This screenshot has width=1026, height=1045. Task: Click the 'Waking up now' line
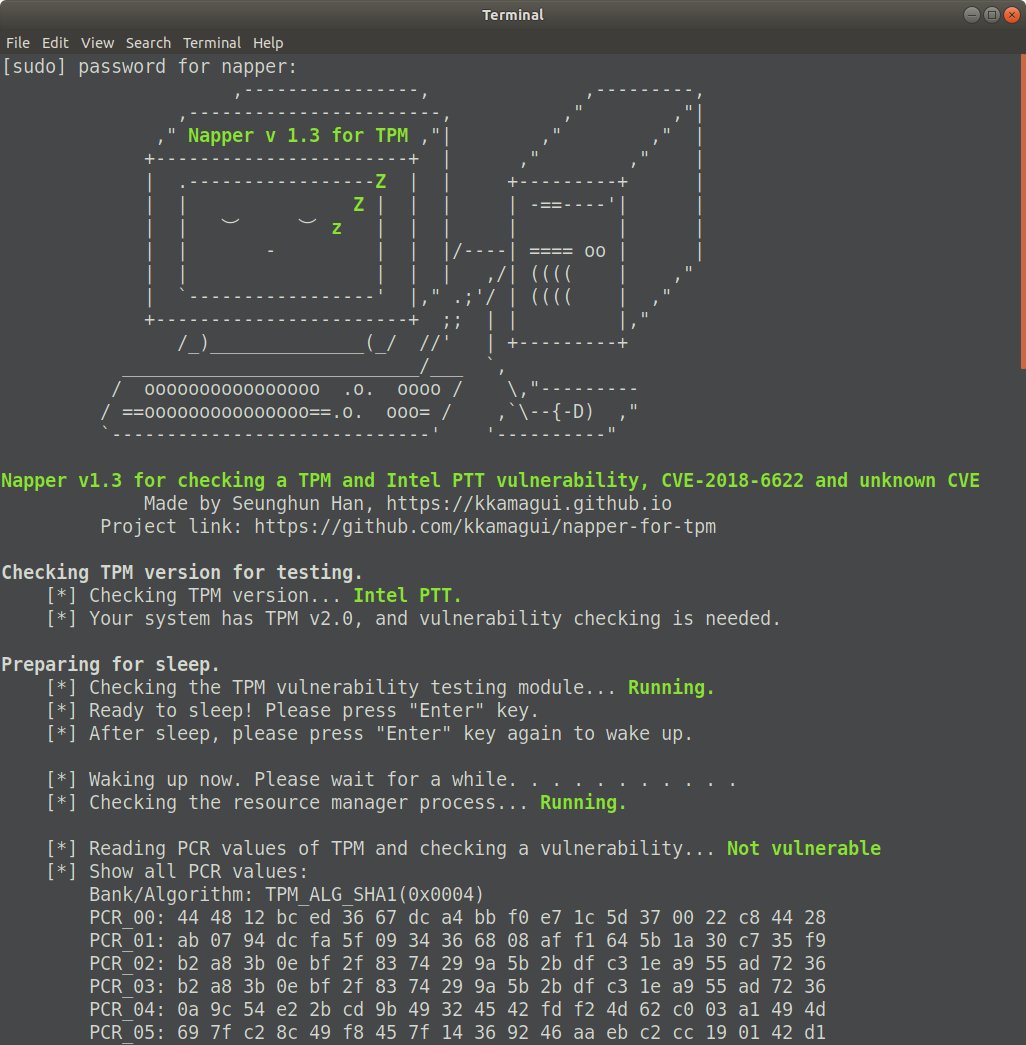point(391,780)
